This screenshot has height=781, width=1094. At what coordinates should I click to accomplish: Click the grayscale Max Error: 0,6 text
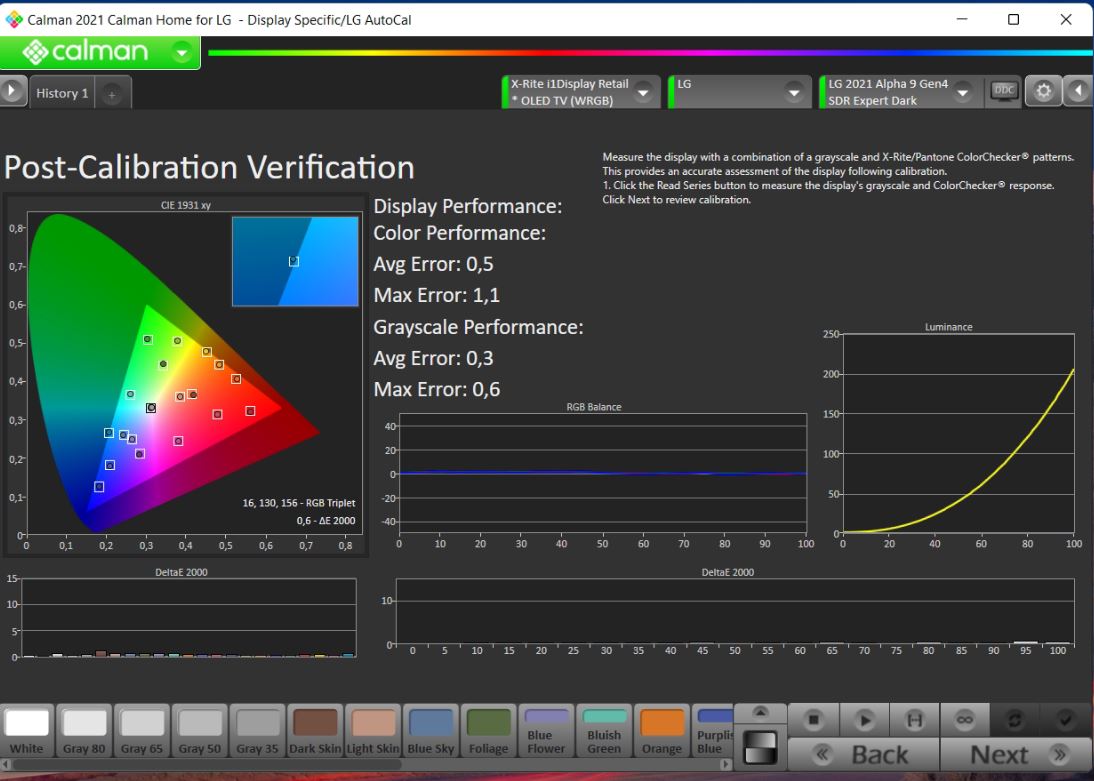coord(437,389)
